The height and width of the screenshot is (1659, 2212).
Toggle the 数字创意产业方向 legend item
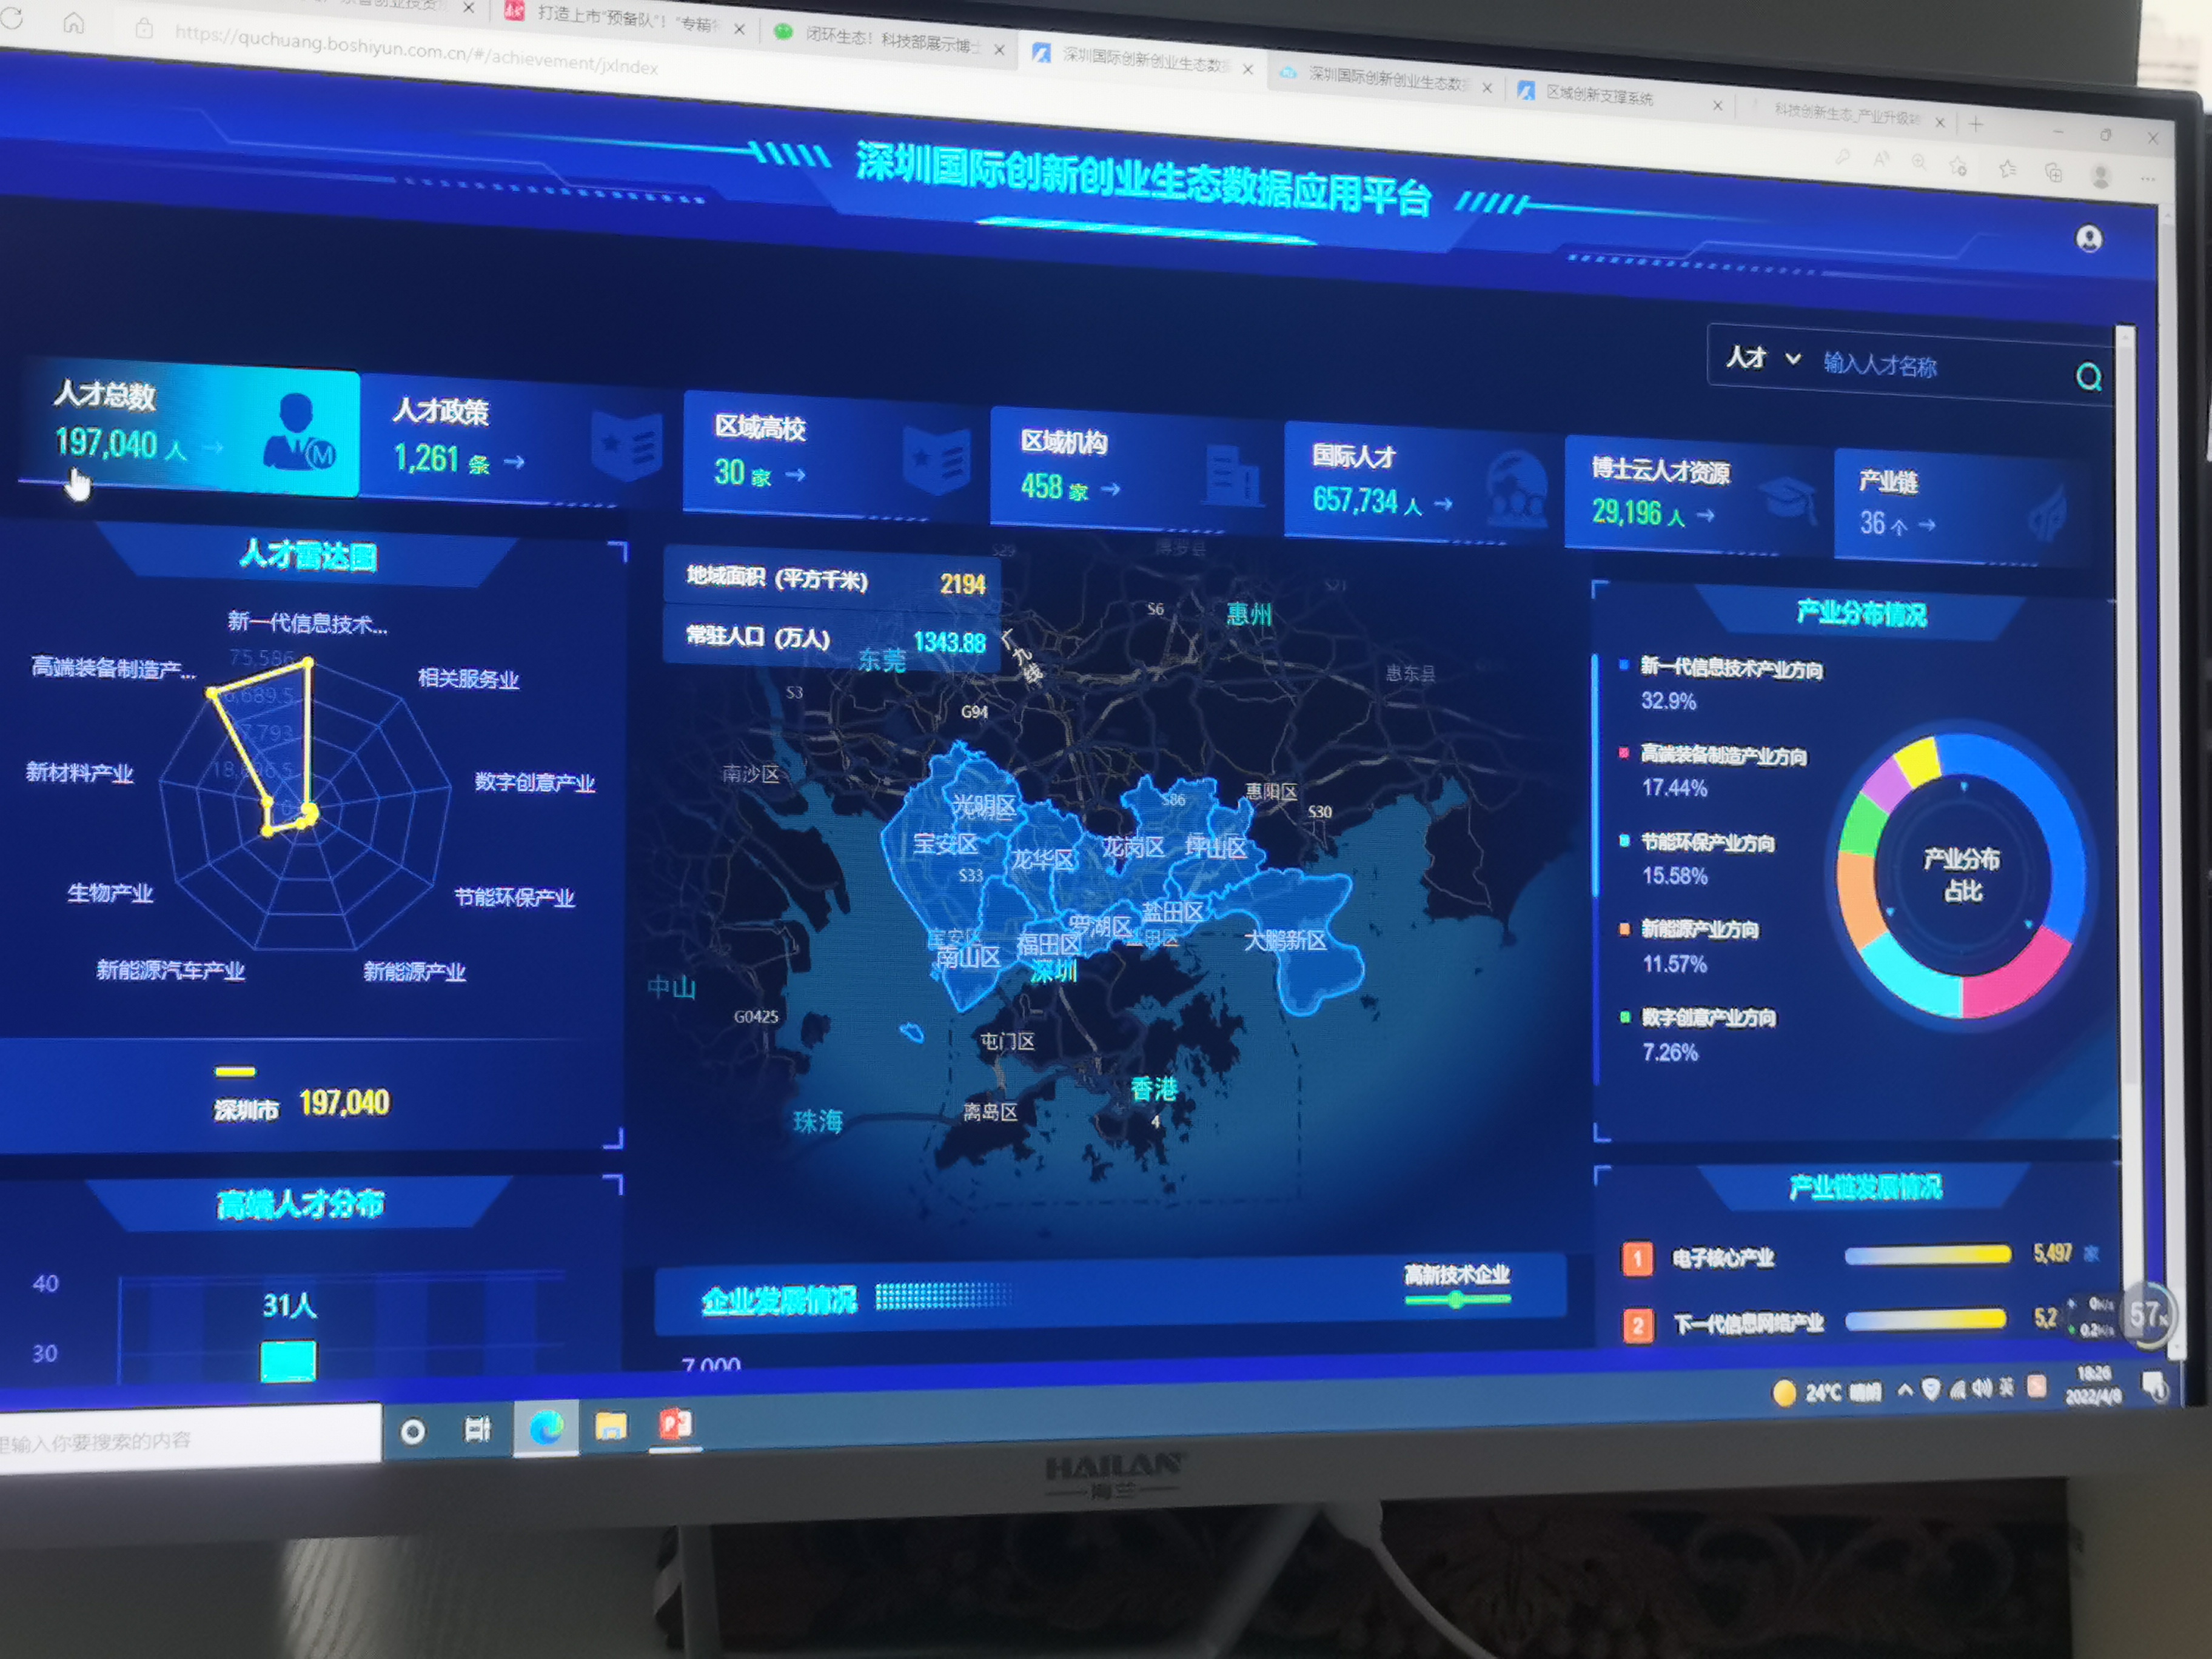[1698, 1017]
